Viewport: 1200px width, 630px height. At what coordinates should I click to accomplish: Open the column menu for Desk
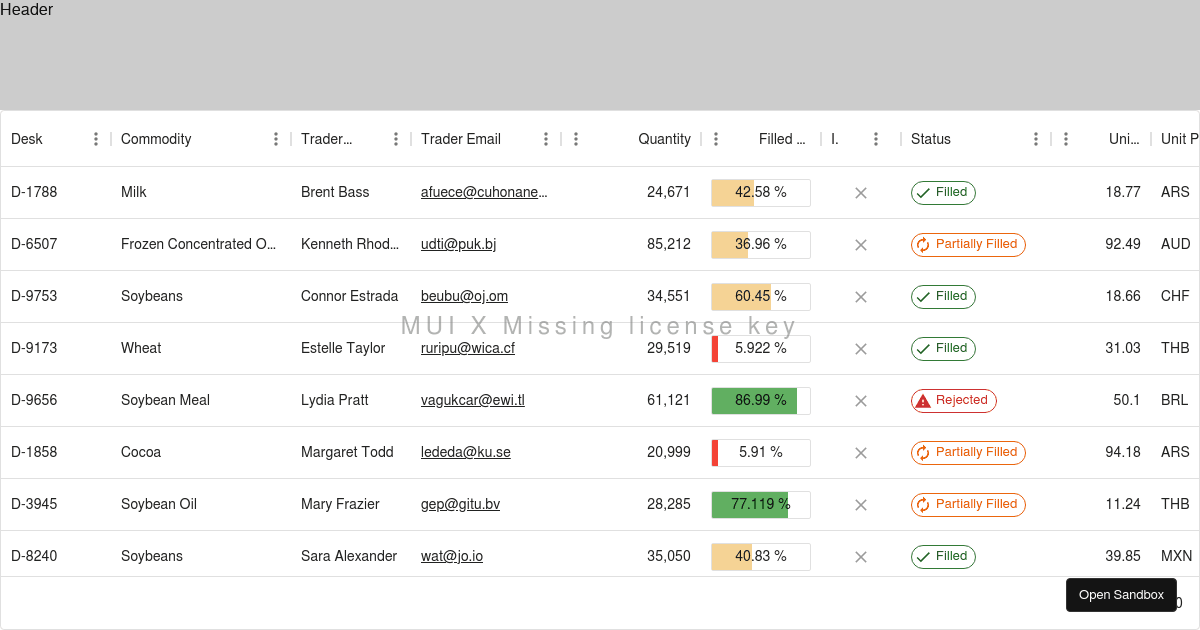pos(96,139)
